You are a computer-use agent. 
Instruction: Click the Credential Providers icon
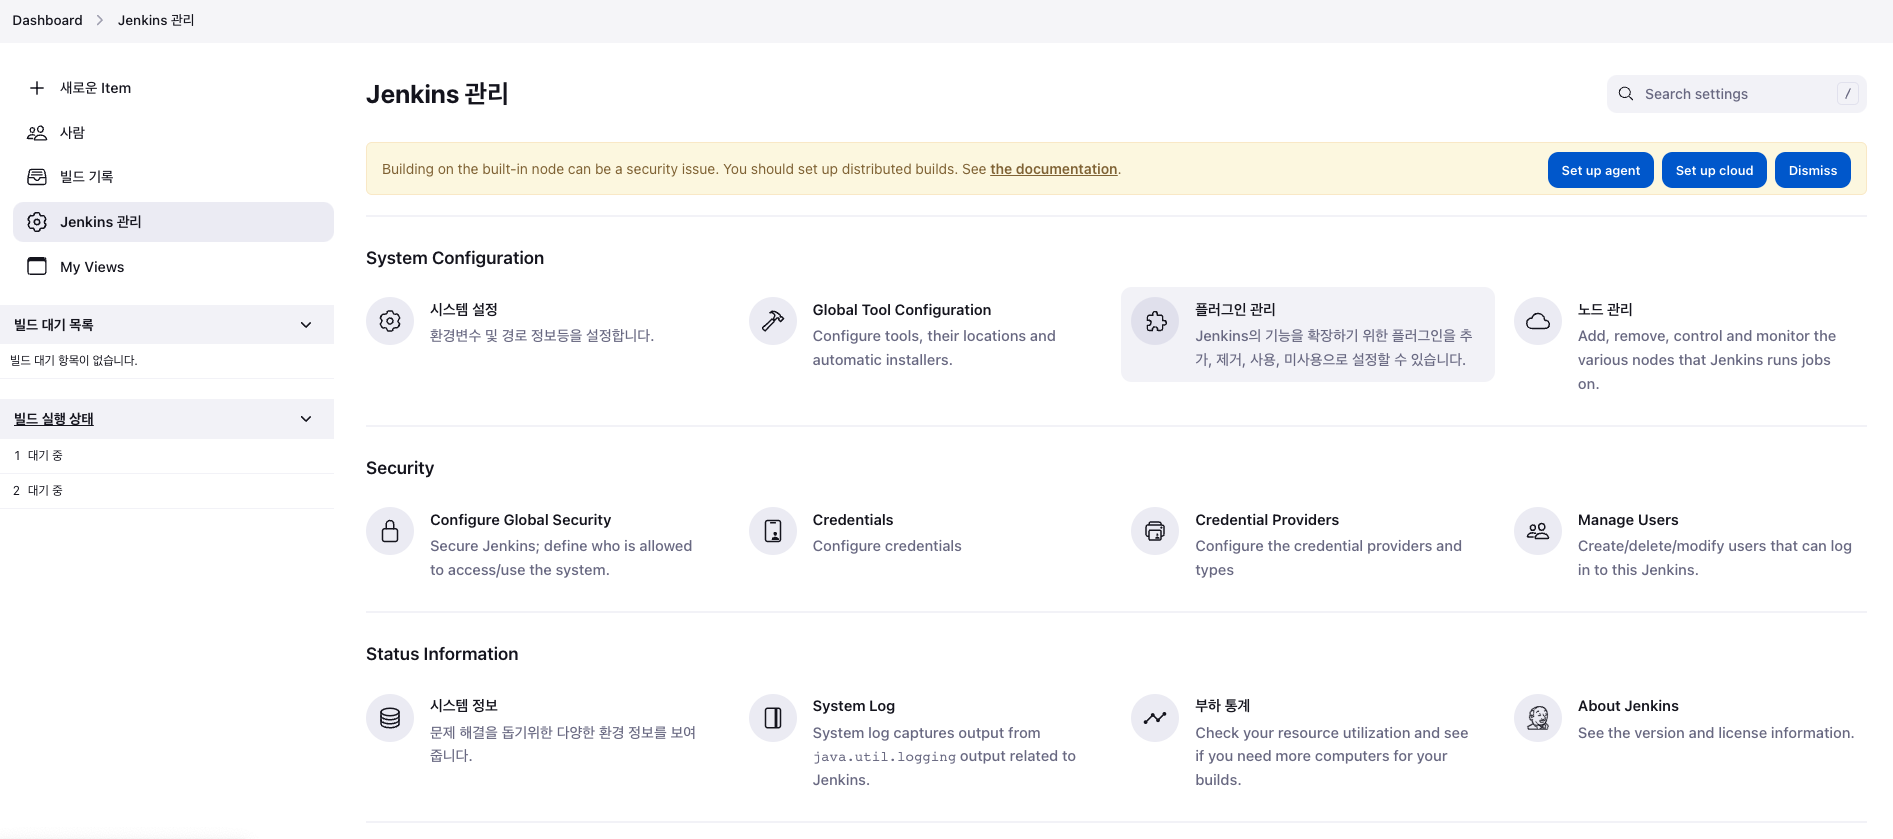[x=1155, y=531]
